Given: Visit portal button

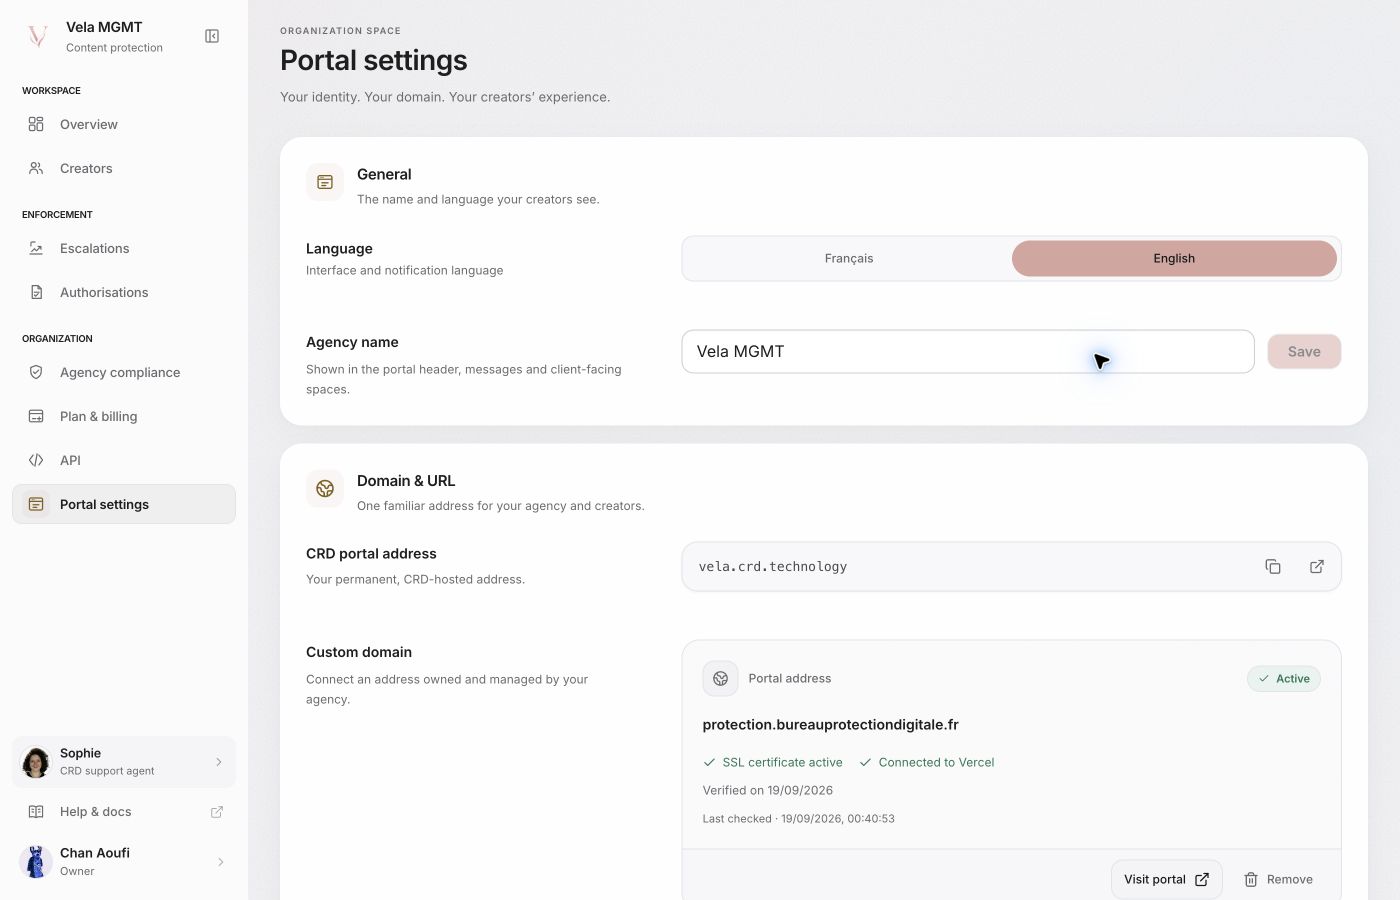Looking at the screenshot, I should [1166, 879].
